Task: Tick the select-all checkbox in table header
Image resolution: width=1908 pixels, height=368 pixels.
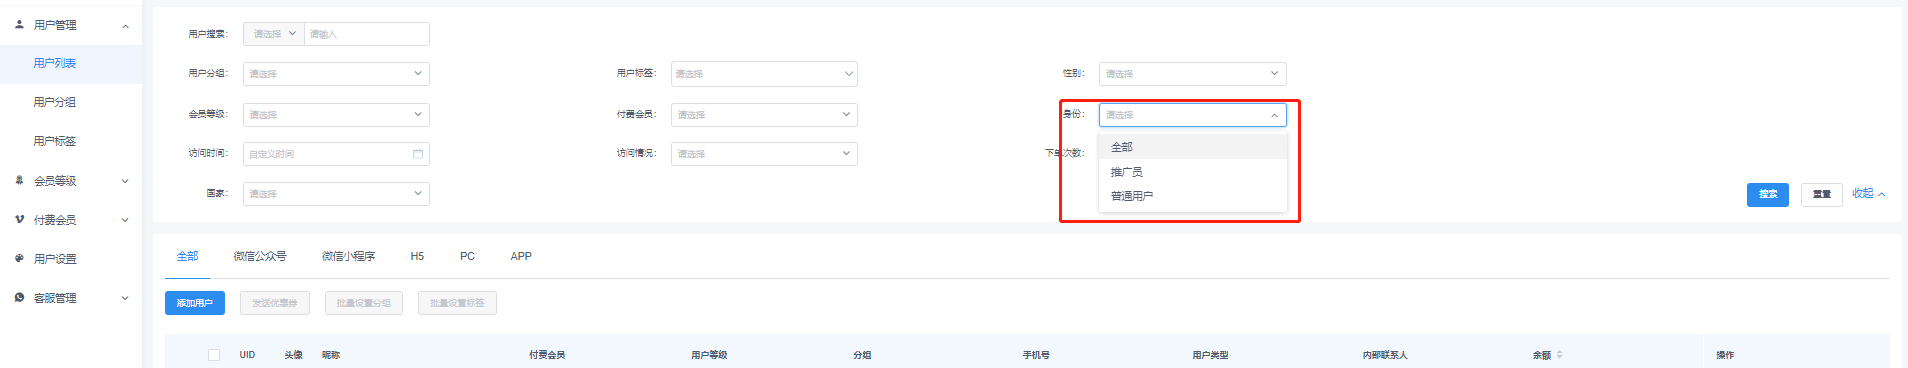Action: click(x=214, y=355)
